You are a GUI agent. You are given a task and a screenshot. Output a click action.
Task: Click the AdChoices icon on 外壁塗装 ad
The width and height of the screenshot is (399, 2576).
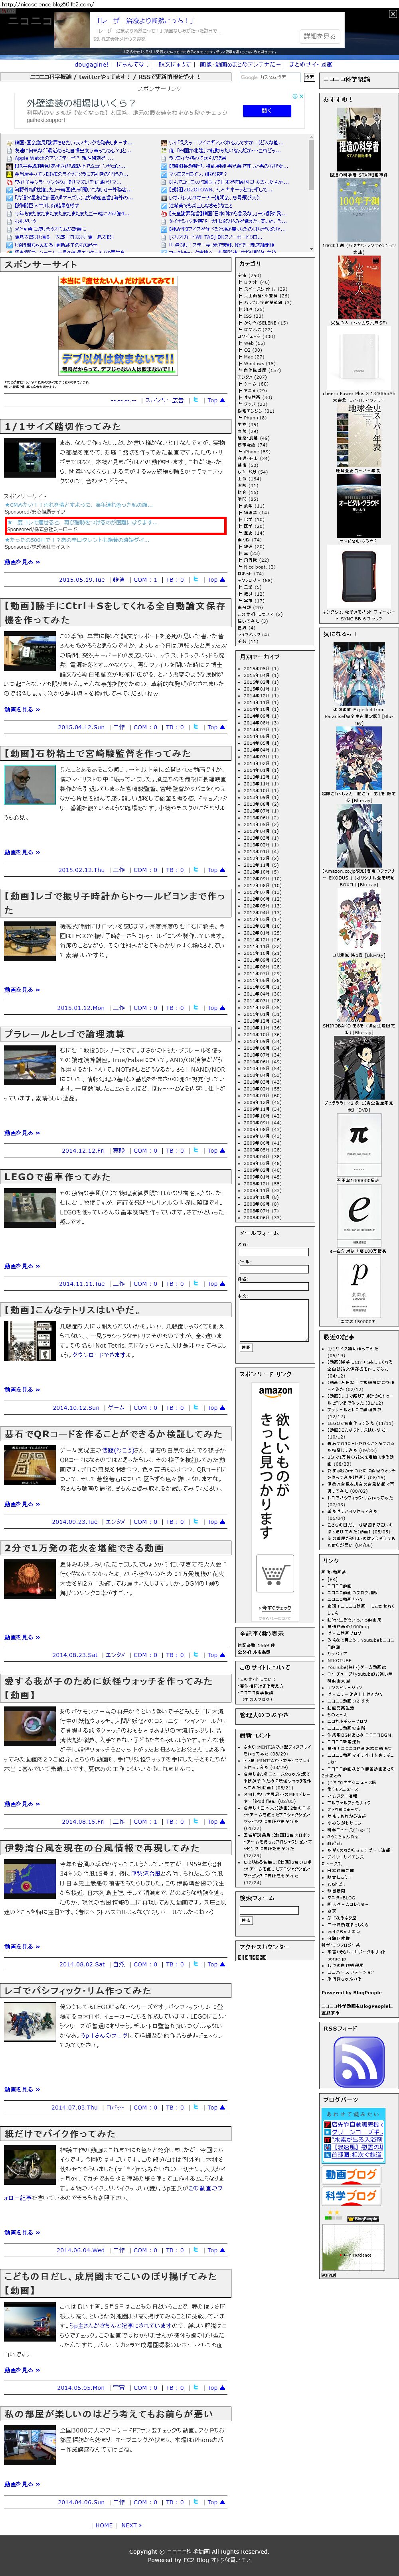(295, 97)
